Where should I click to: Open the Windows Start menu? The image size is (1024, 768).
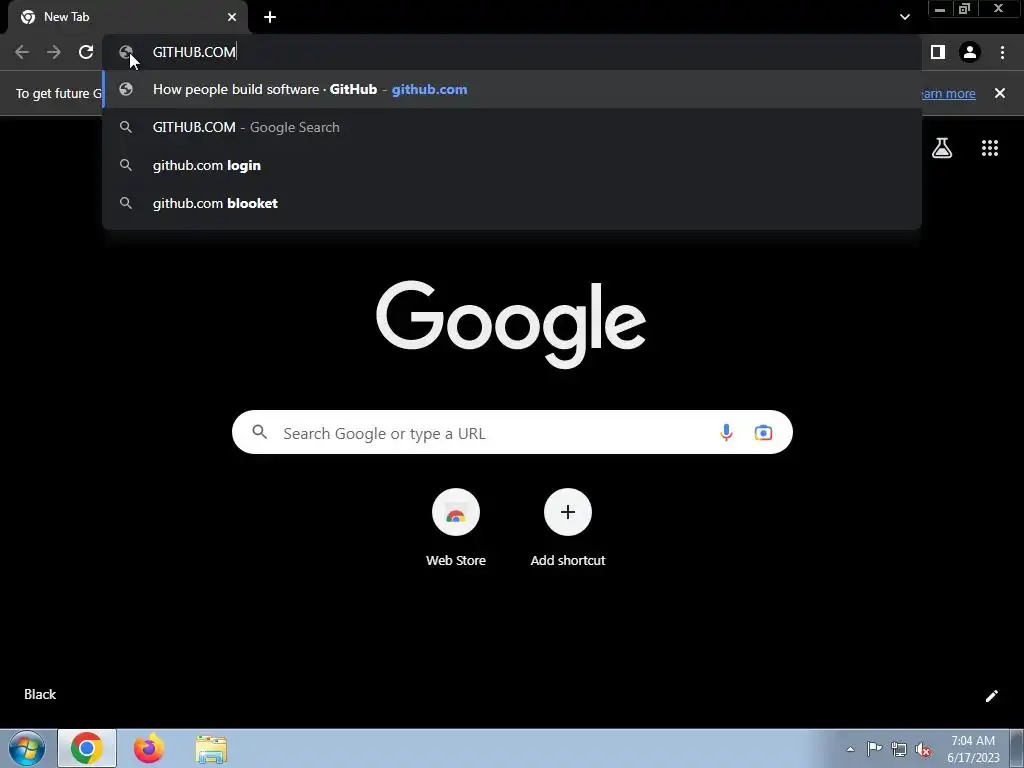pos(27,748)
